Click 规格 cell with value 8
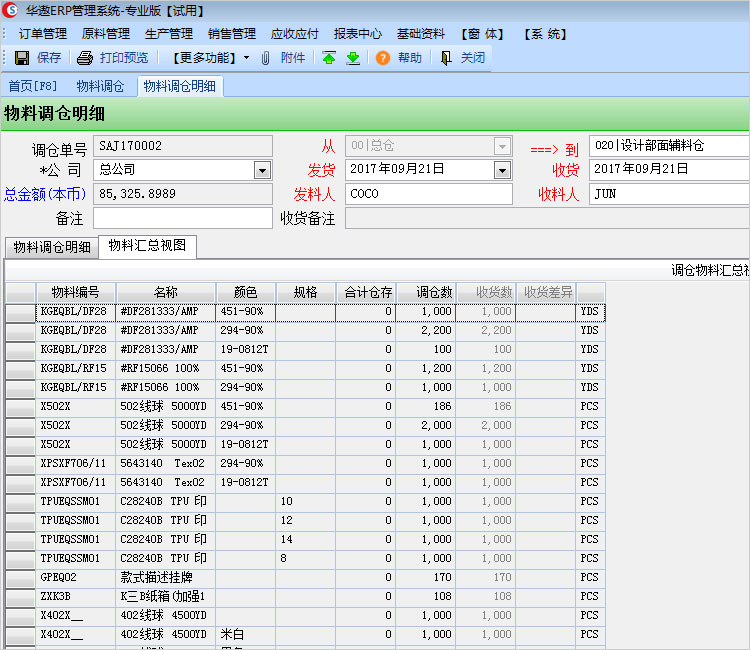Screen dimensions: 750x650 click(305, 559)
